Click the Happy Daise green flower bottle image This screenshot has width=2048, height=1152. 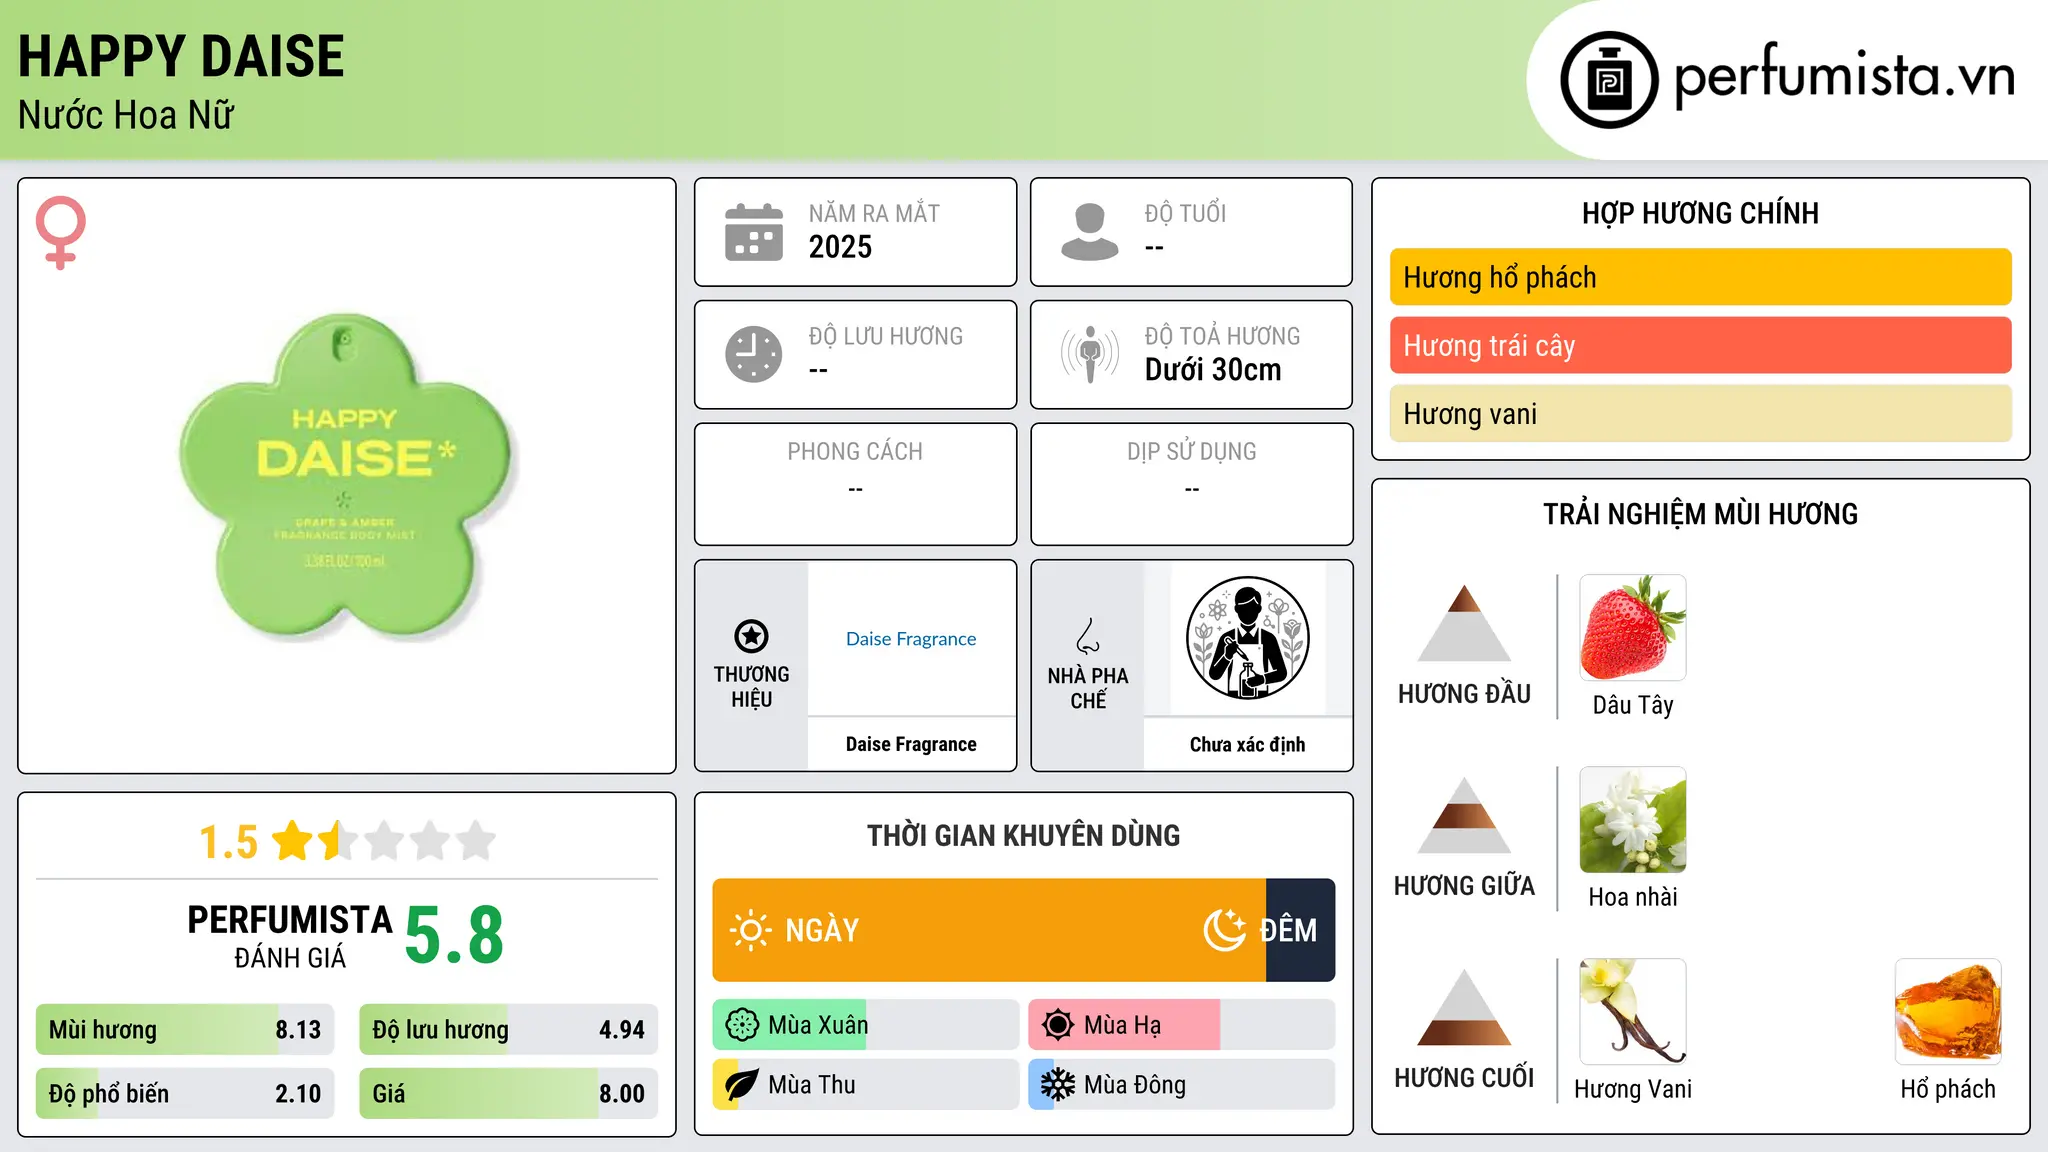(x=346, y=476)
